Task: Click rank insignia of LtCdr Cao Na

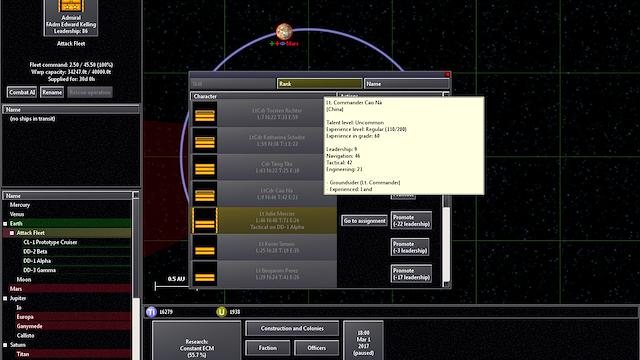Action: coord(204,194)
